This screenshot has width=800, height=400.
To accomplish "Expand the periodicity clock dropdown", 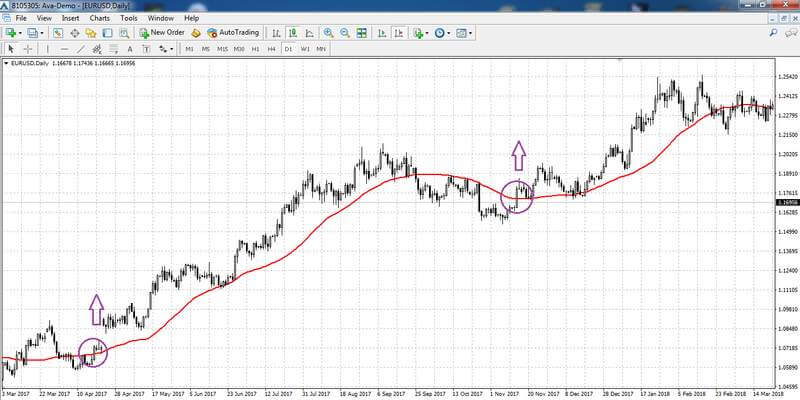I will (448, 33).
